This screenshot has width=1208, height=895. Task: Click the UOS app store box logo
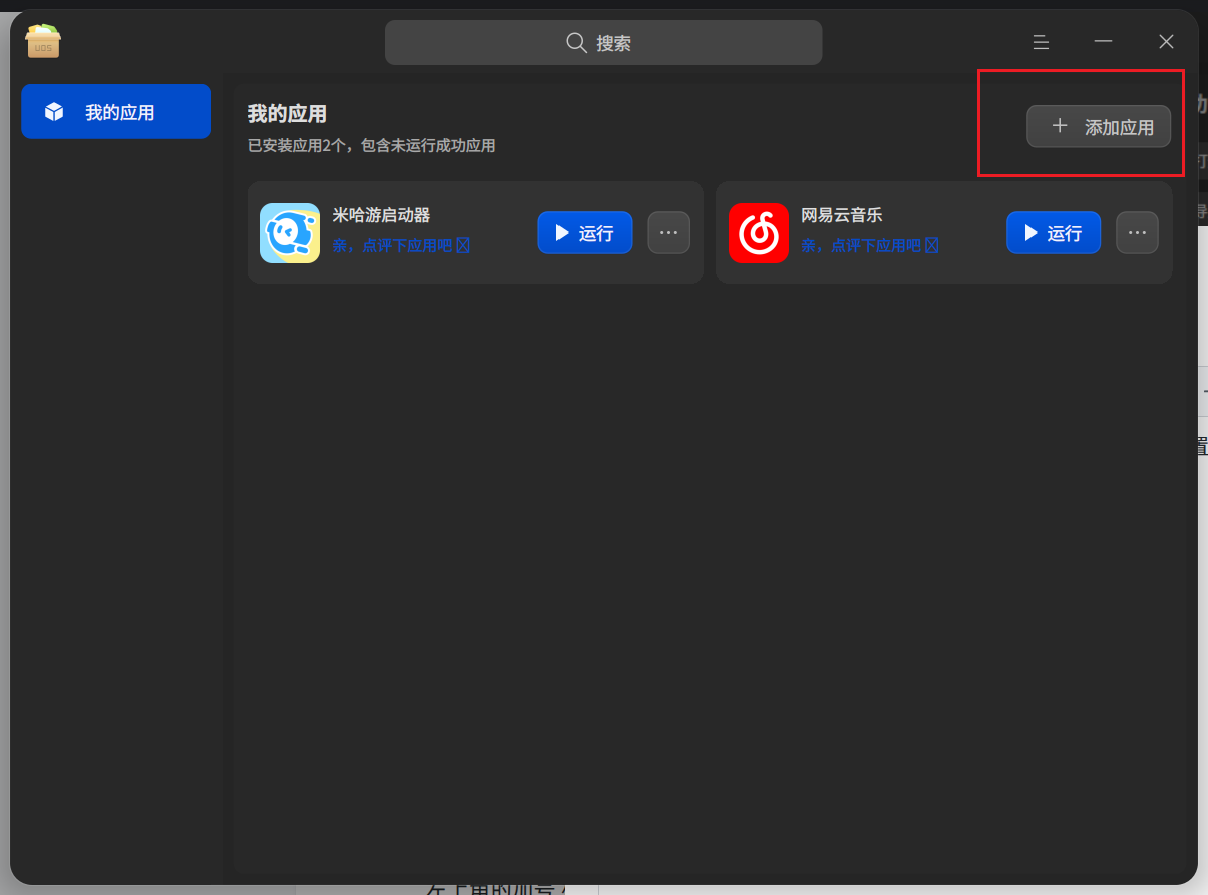(x=43, y=41)
